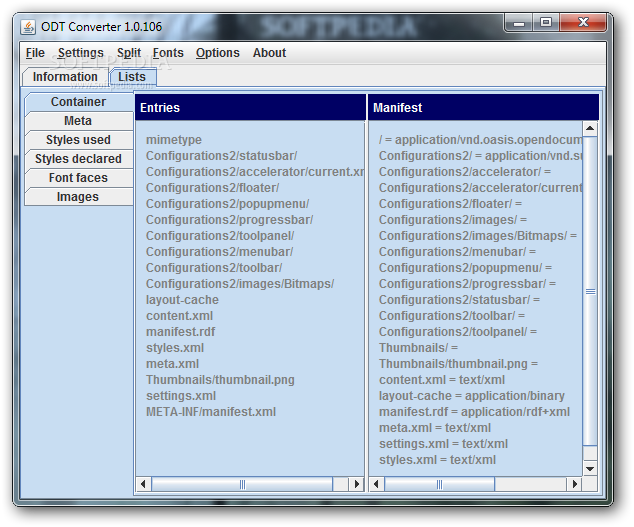634x527 pixels.
Task: Select 'manifest.rdf = application/rdf+xml' manifest row
Action: [x=474, y=412]
